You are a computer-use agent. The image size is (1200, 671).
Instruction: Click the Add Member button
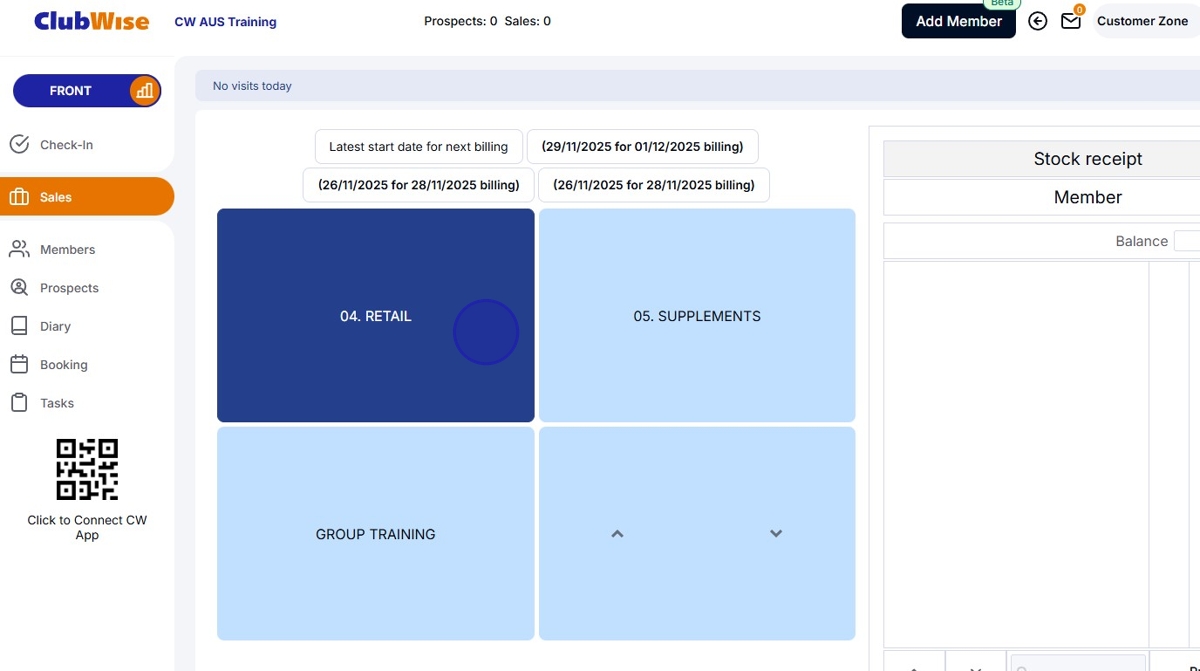click(958, 21)
